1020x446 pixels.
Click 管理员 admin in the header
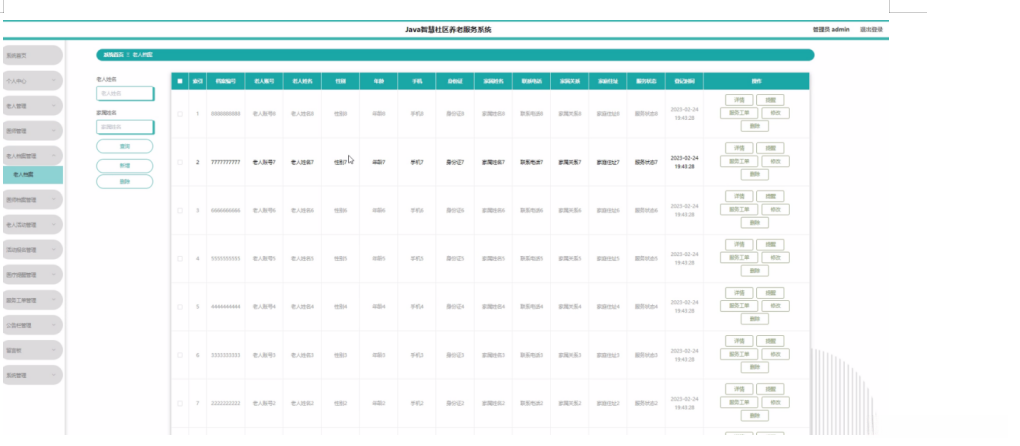pos(831,29)
